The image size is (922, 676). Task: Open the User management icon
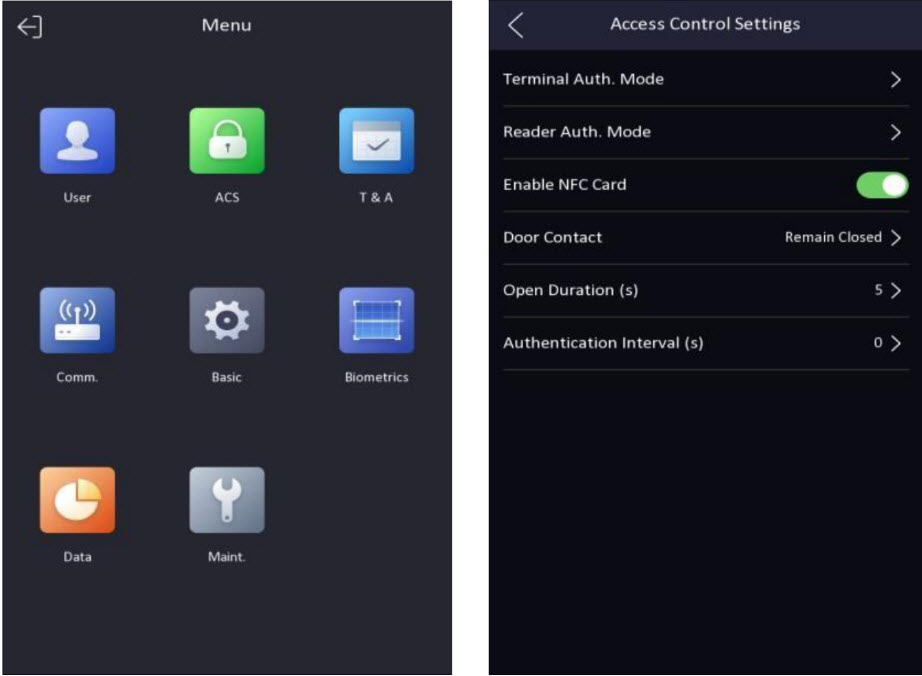click(x=77, y=140)
